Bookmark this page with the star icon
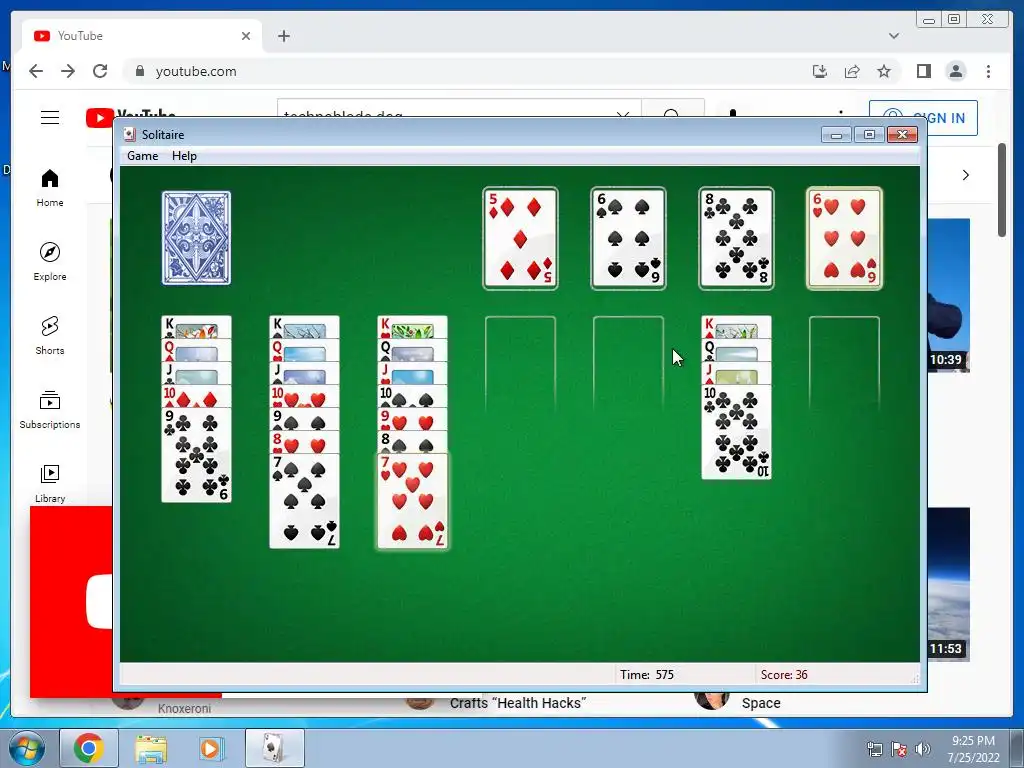The width and height of the screenshot is (1024, 768). tap(884, 71)
